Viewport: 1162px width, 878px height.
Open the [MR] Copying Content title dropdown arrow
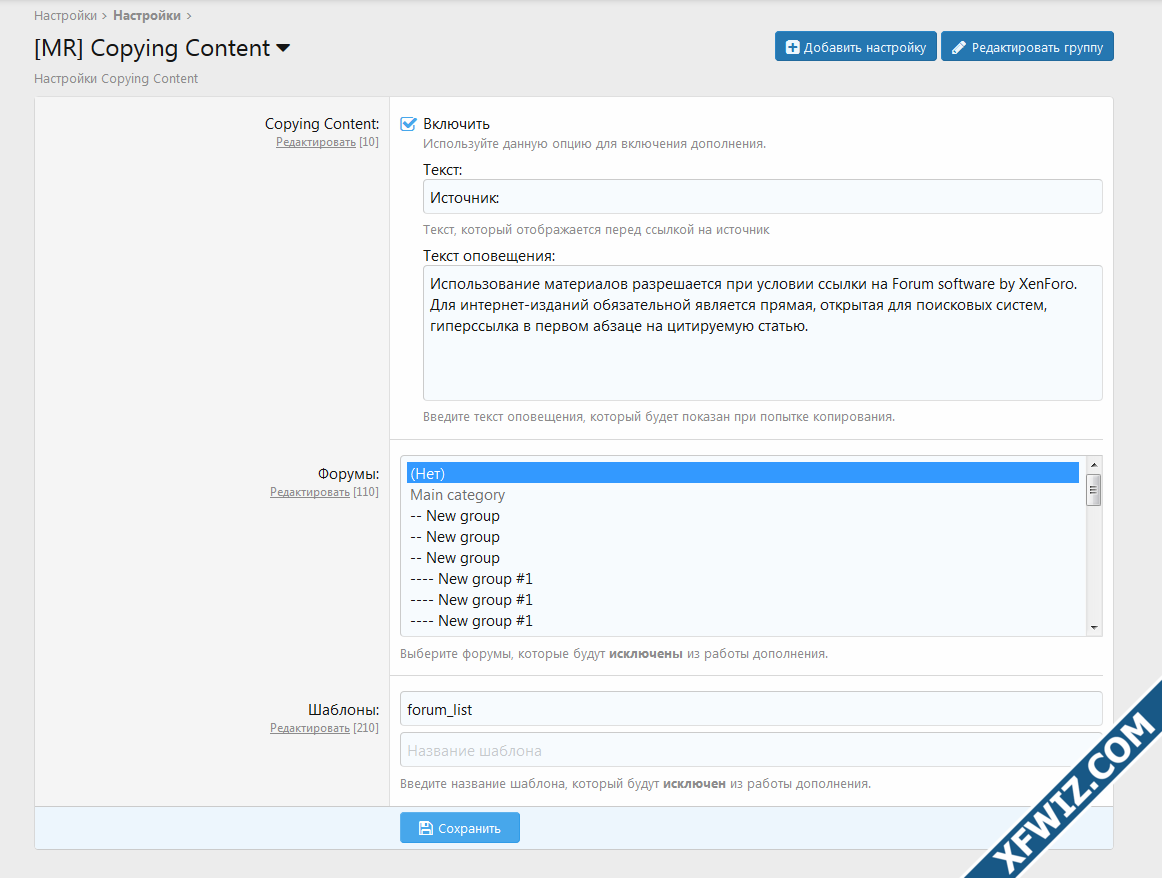point(283,48)
